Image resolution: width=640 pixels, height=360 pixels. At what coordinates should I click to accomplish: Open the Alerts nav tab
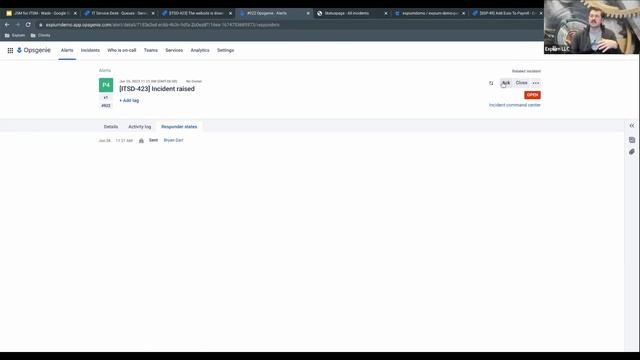pyautogui.click(x=67, y=50)
